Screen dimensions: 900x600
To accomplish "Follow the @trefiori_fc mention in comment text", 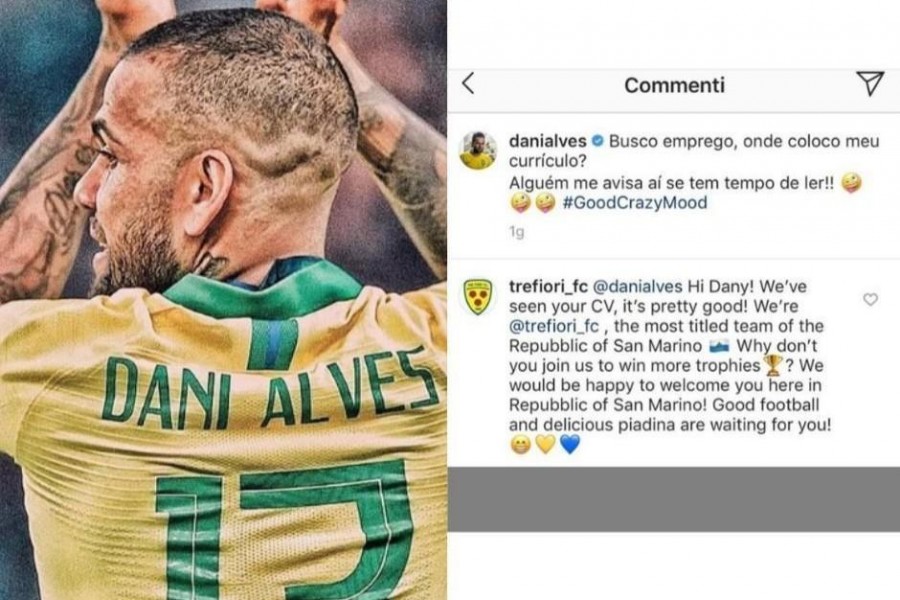I will coord(554,326).
